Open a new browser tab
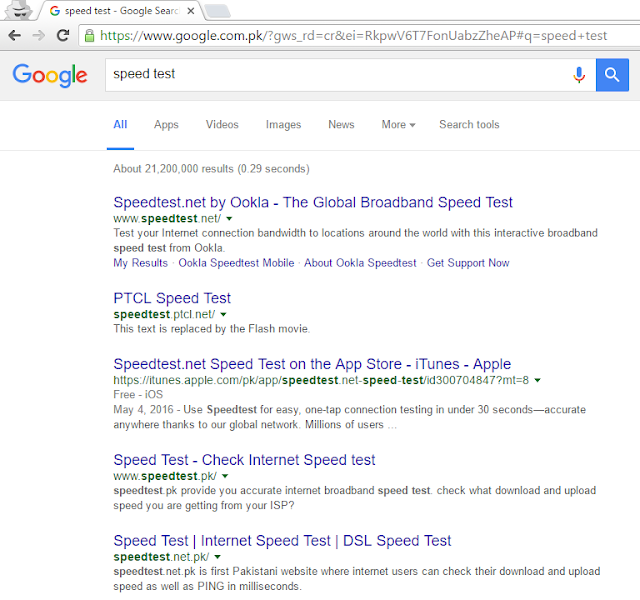This screenshot has height=600, width=640. (218, 11)
